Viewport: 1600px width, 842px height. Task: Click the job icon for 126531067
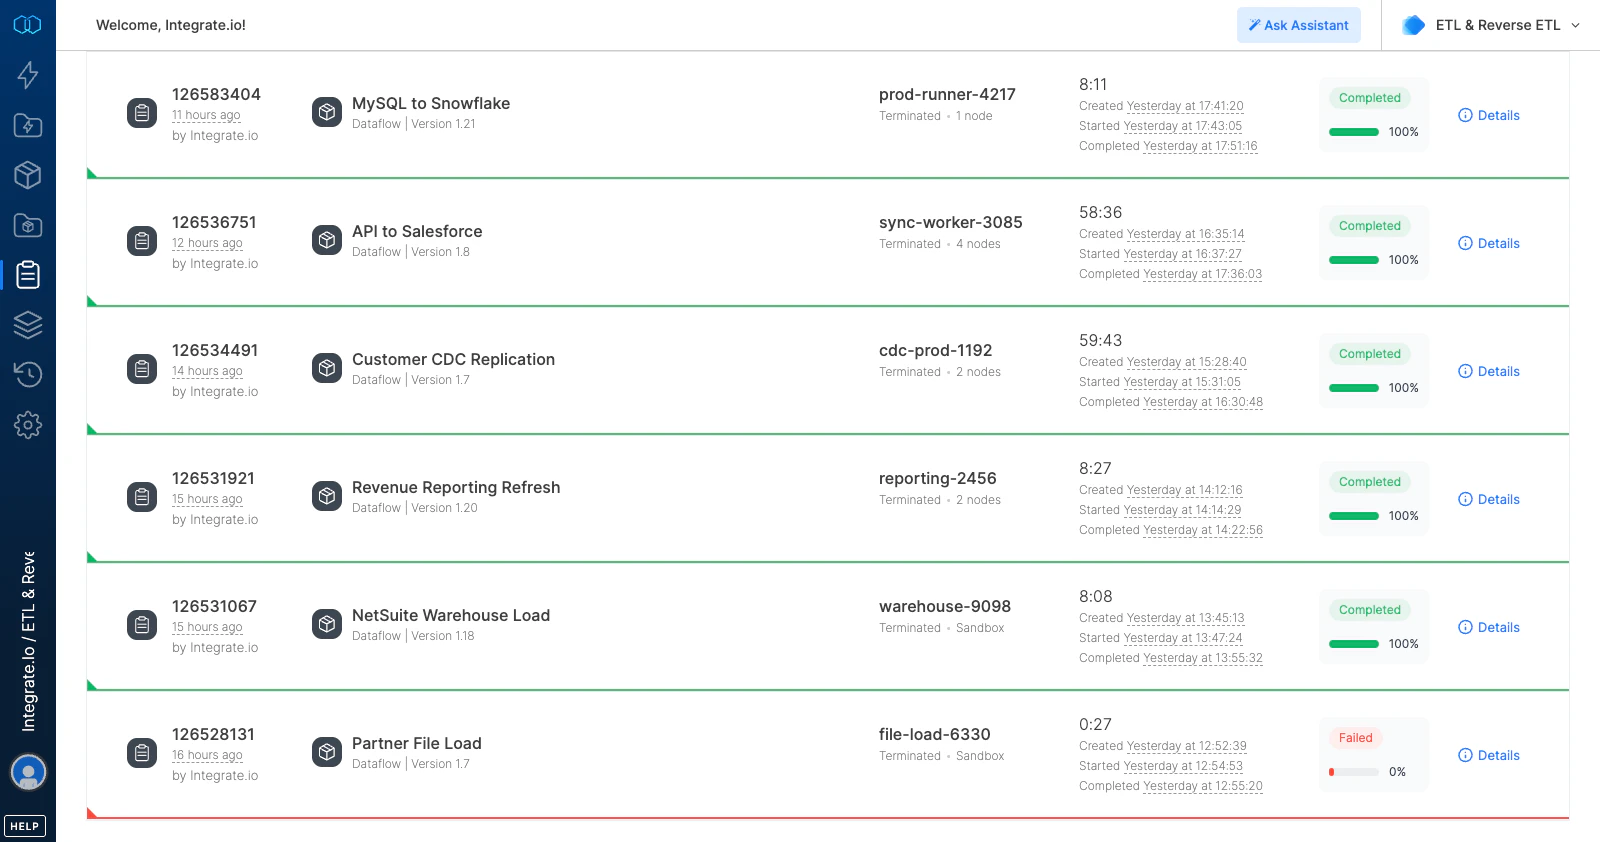pyautogui.click(x=142, y=625)
